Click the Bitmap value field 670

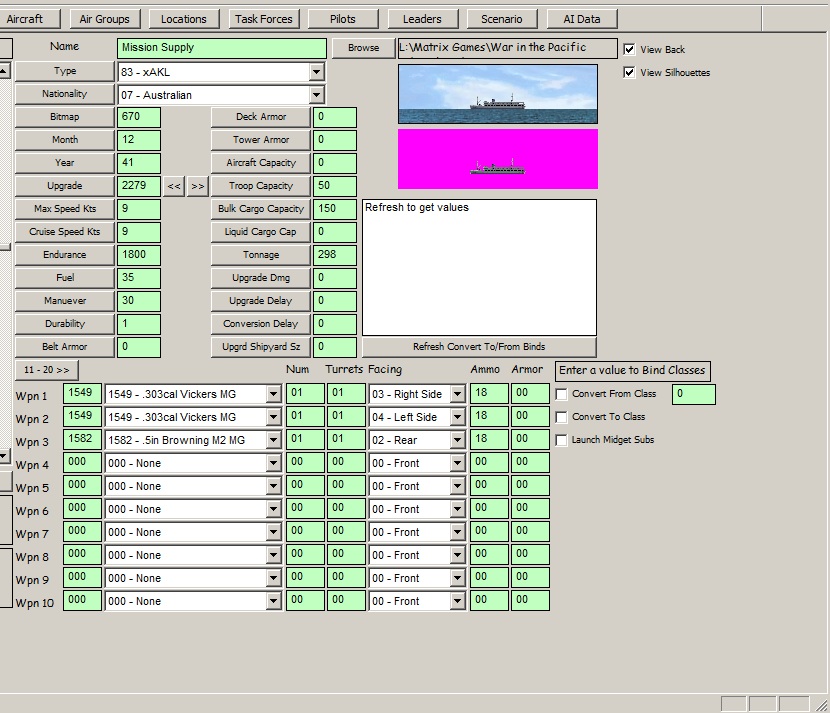pos(139,118)
